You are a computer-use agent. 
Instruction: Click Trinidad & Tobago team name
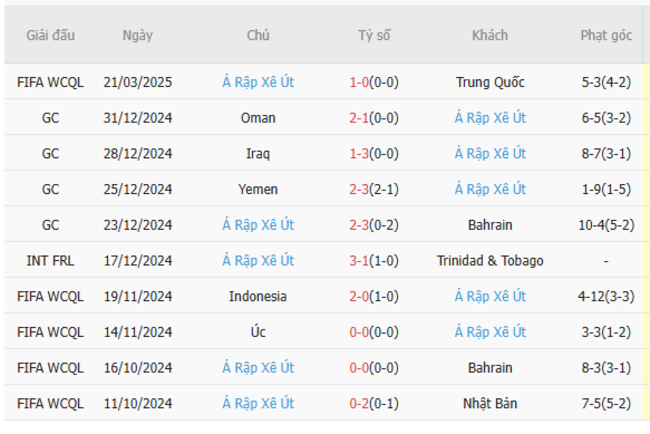click(x=490, y=261)
